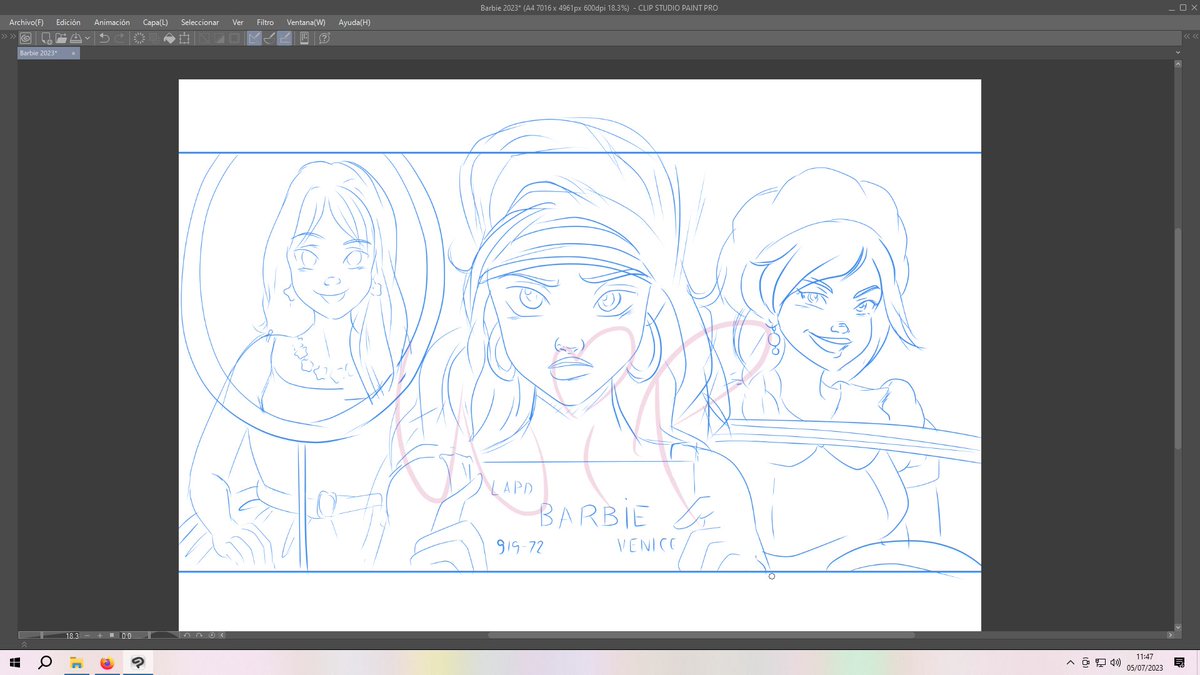The height and width of the screenshot is (675, 1200).
Task: Click the Open file folder icon
Action: 61,38
